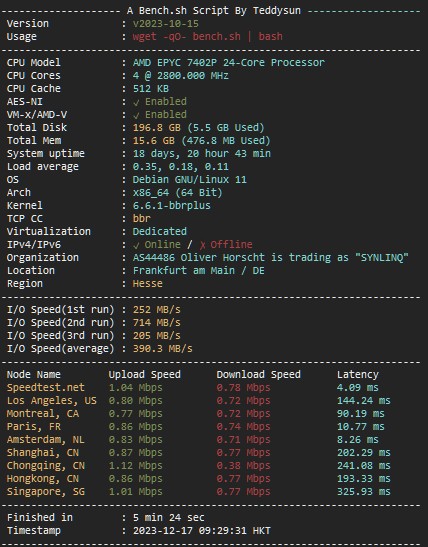Click the AES-NI Enabled checkmark
The width and height of the screenshot is (428, 547).
pos(136,102)
